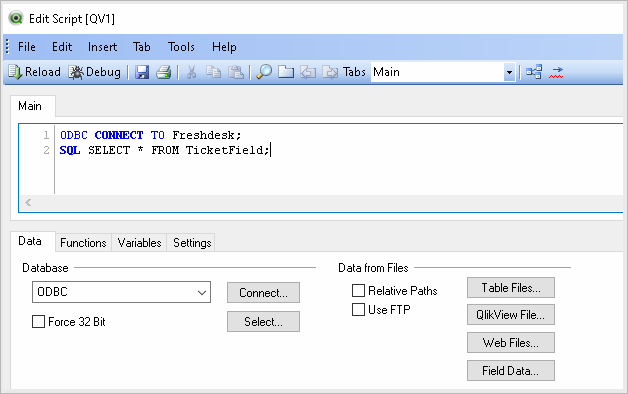Enable Use FTP checkbox
The width and height of the screenshot is (628, 394).
(x=358, y=310)
